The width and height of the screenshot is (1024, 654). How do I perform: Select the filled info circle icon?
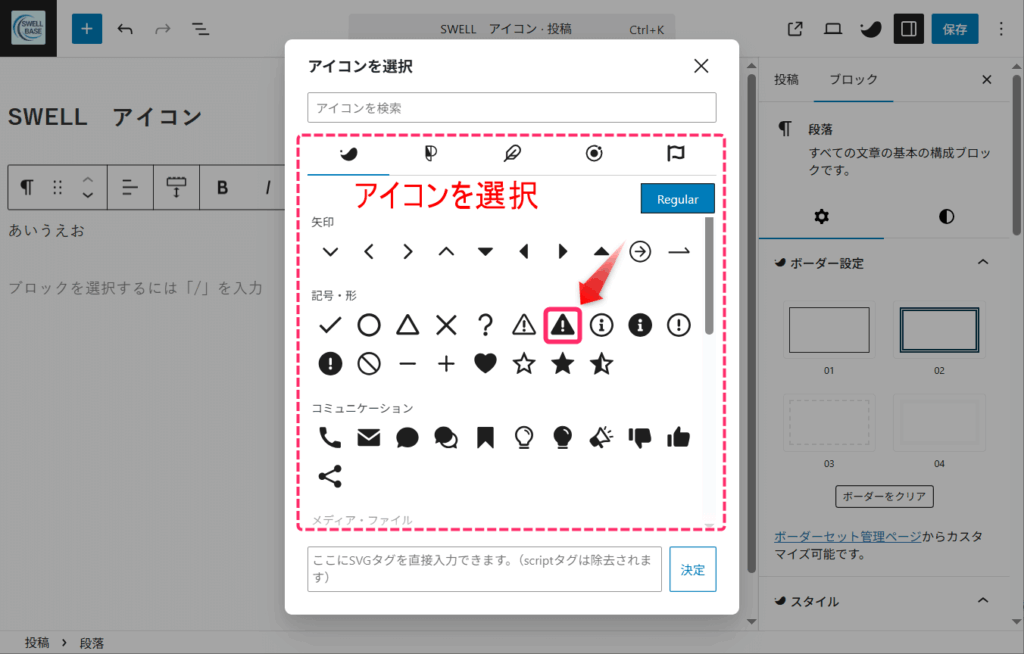coord(640,325)
